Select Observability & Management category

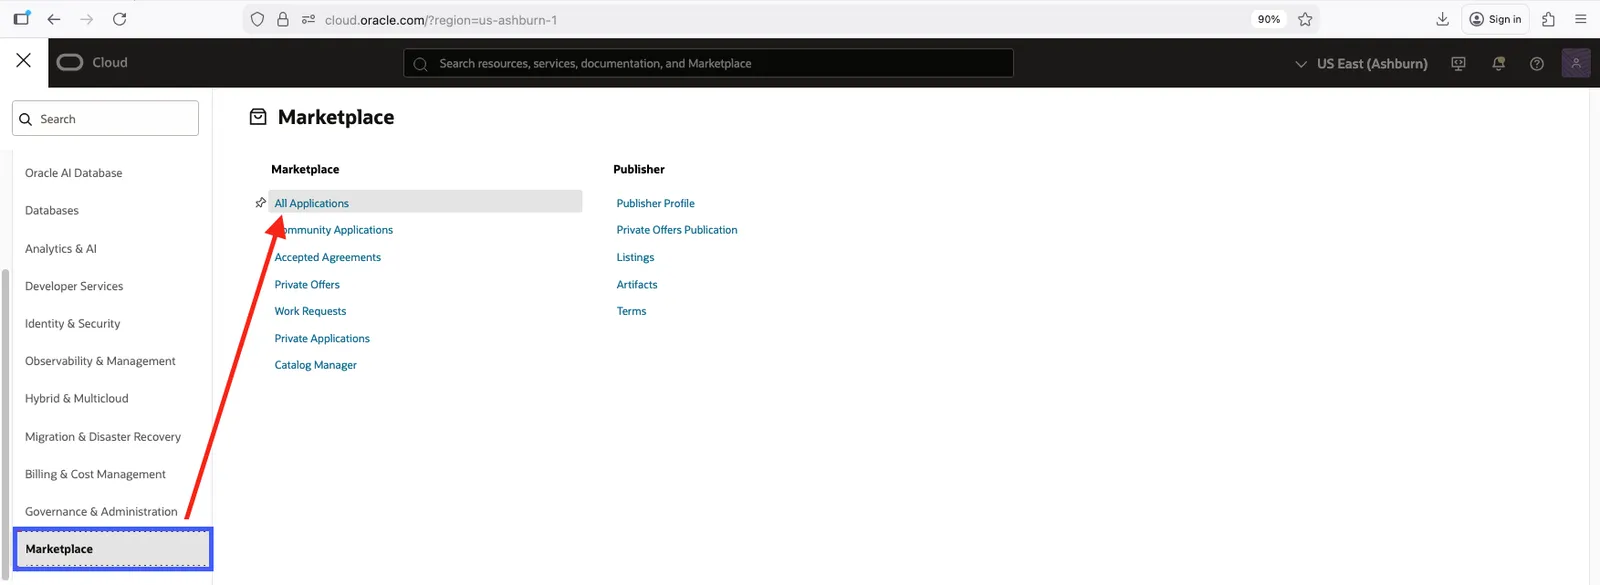(x=100, y=361)
